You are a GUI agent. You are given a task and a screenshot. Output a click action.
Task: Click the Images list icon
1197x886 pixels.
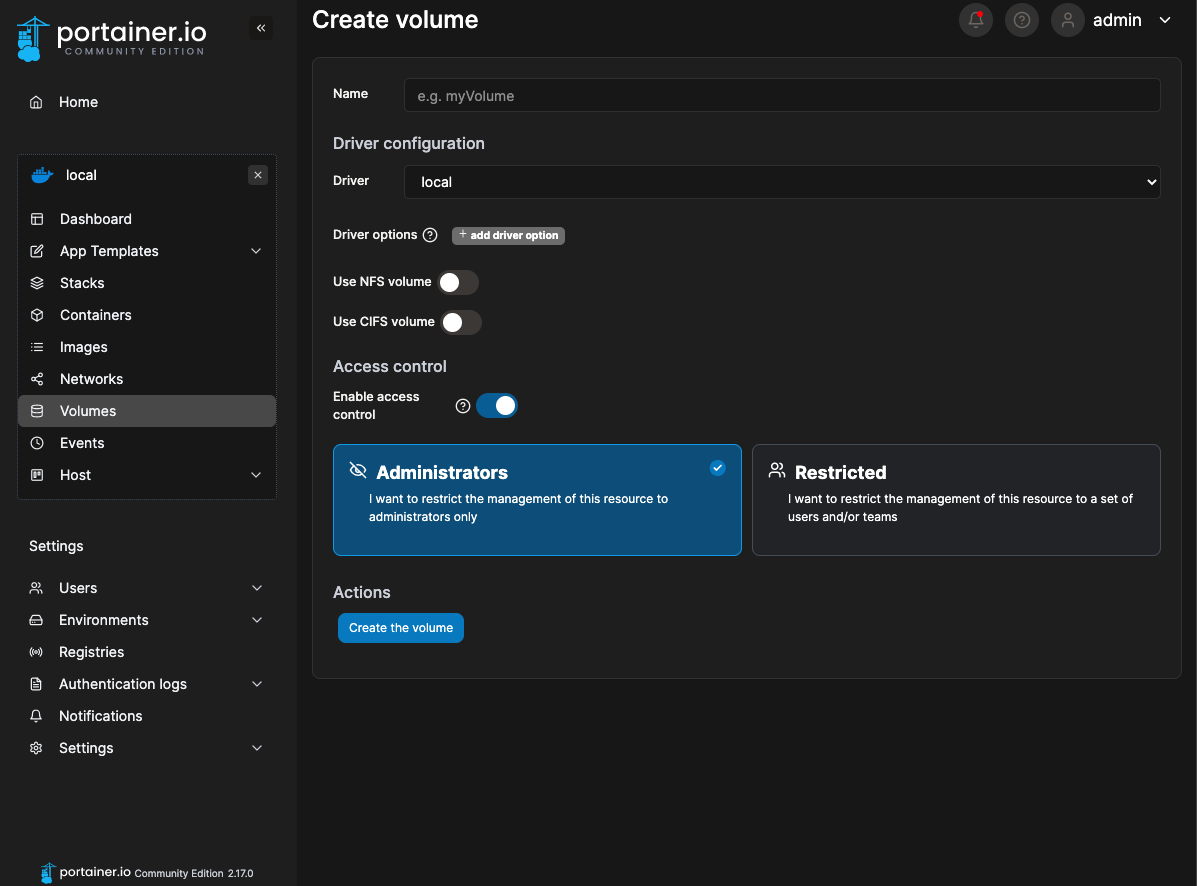37,347
